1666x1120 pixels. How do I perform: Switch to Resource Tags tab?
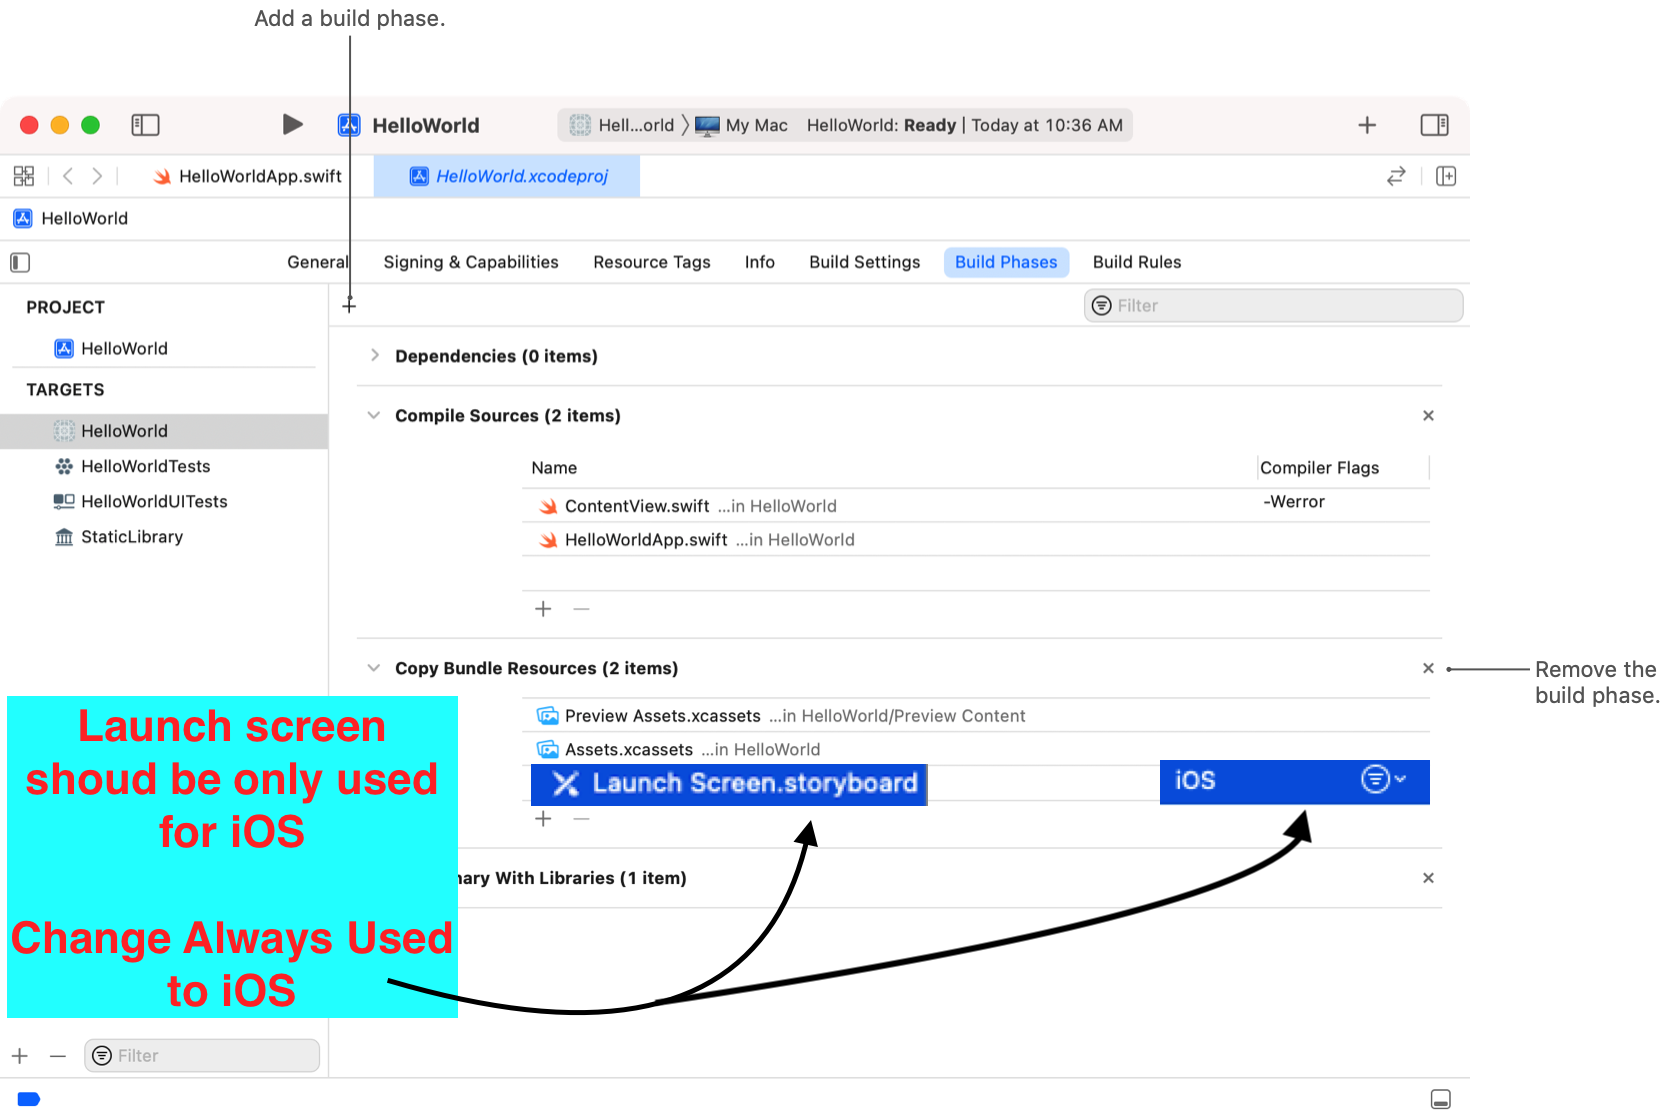(x=652, y=262)
